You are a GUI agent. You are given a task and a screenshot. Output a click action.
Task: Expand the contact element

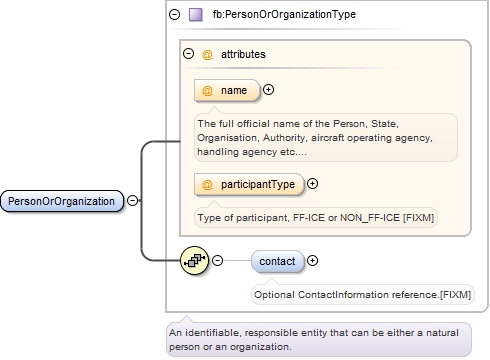[x=312, y=261]
